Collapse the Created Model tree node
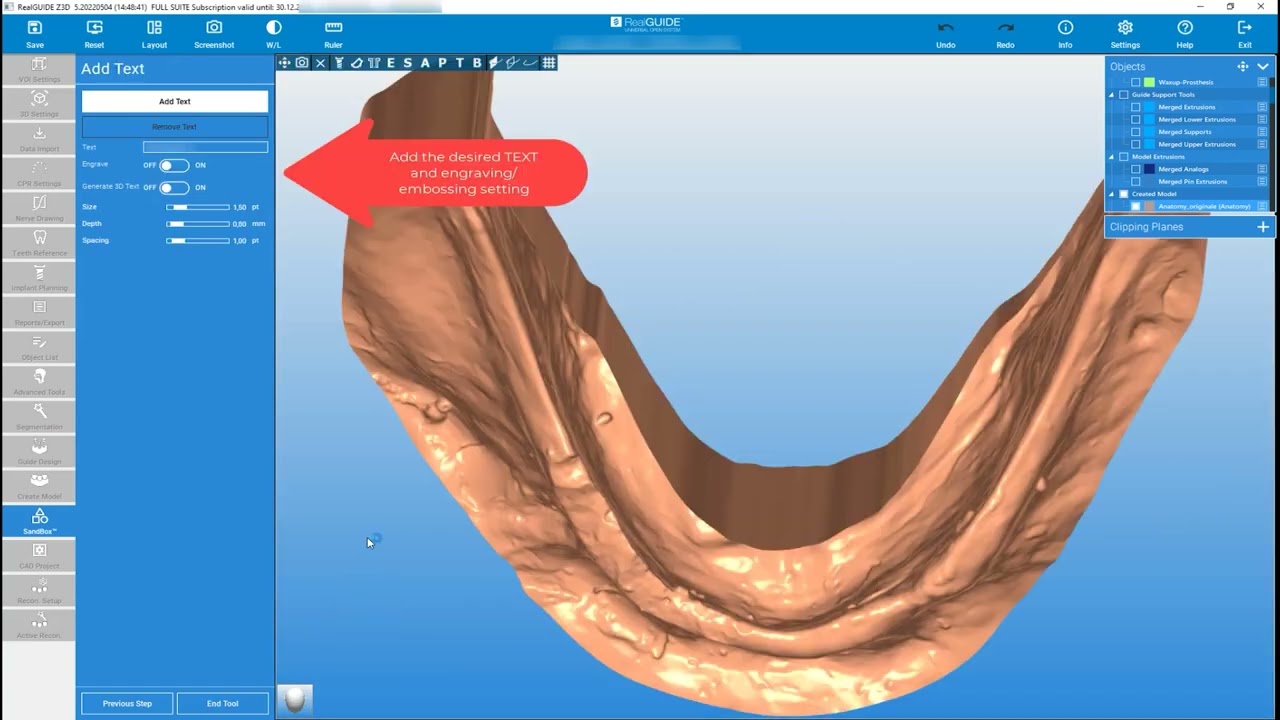Image resolution: width=1280 pixels, height=720 pixels. pyautogui.click(x=1111, y=194)
